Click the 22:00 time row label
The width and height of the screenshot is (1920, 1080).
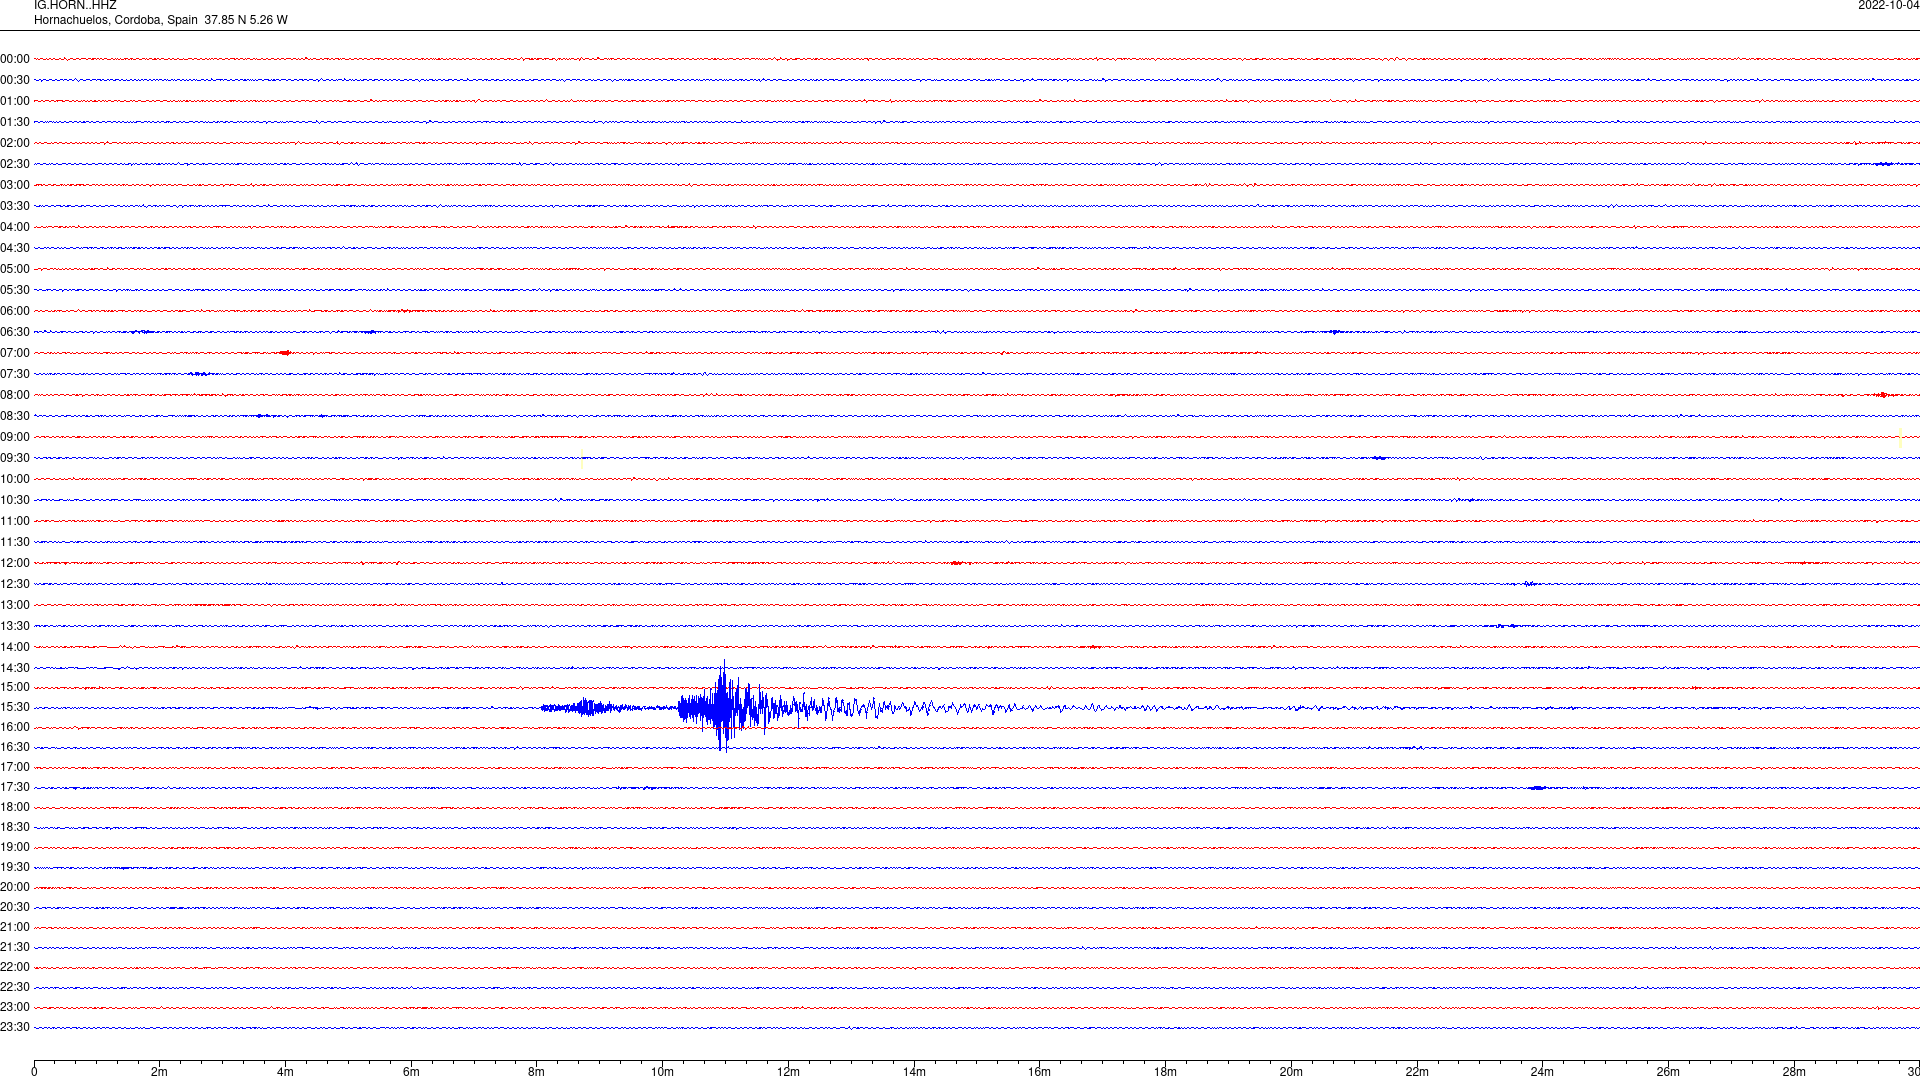(15, 967)
